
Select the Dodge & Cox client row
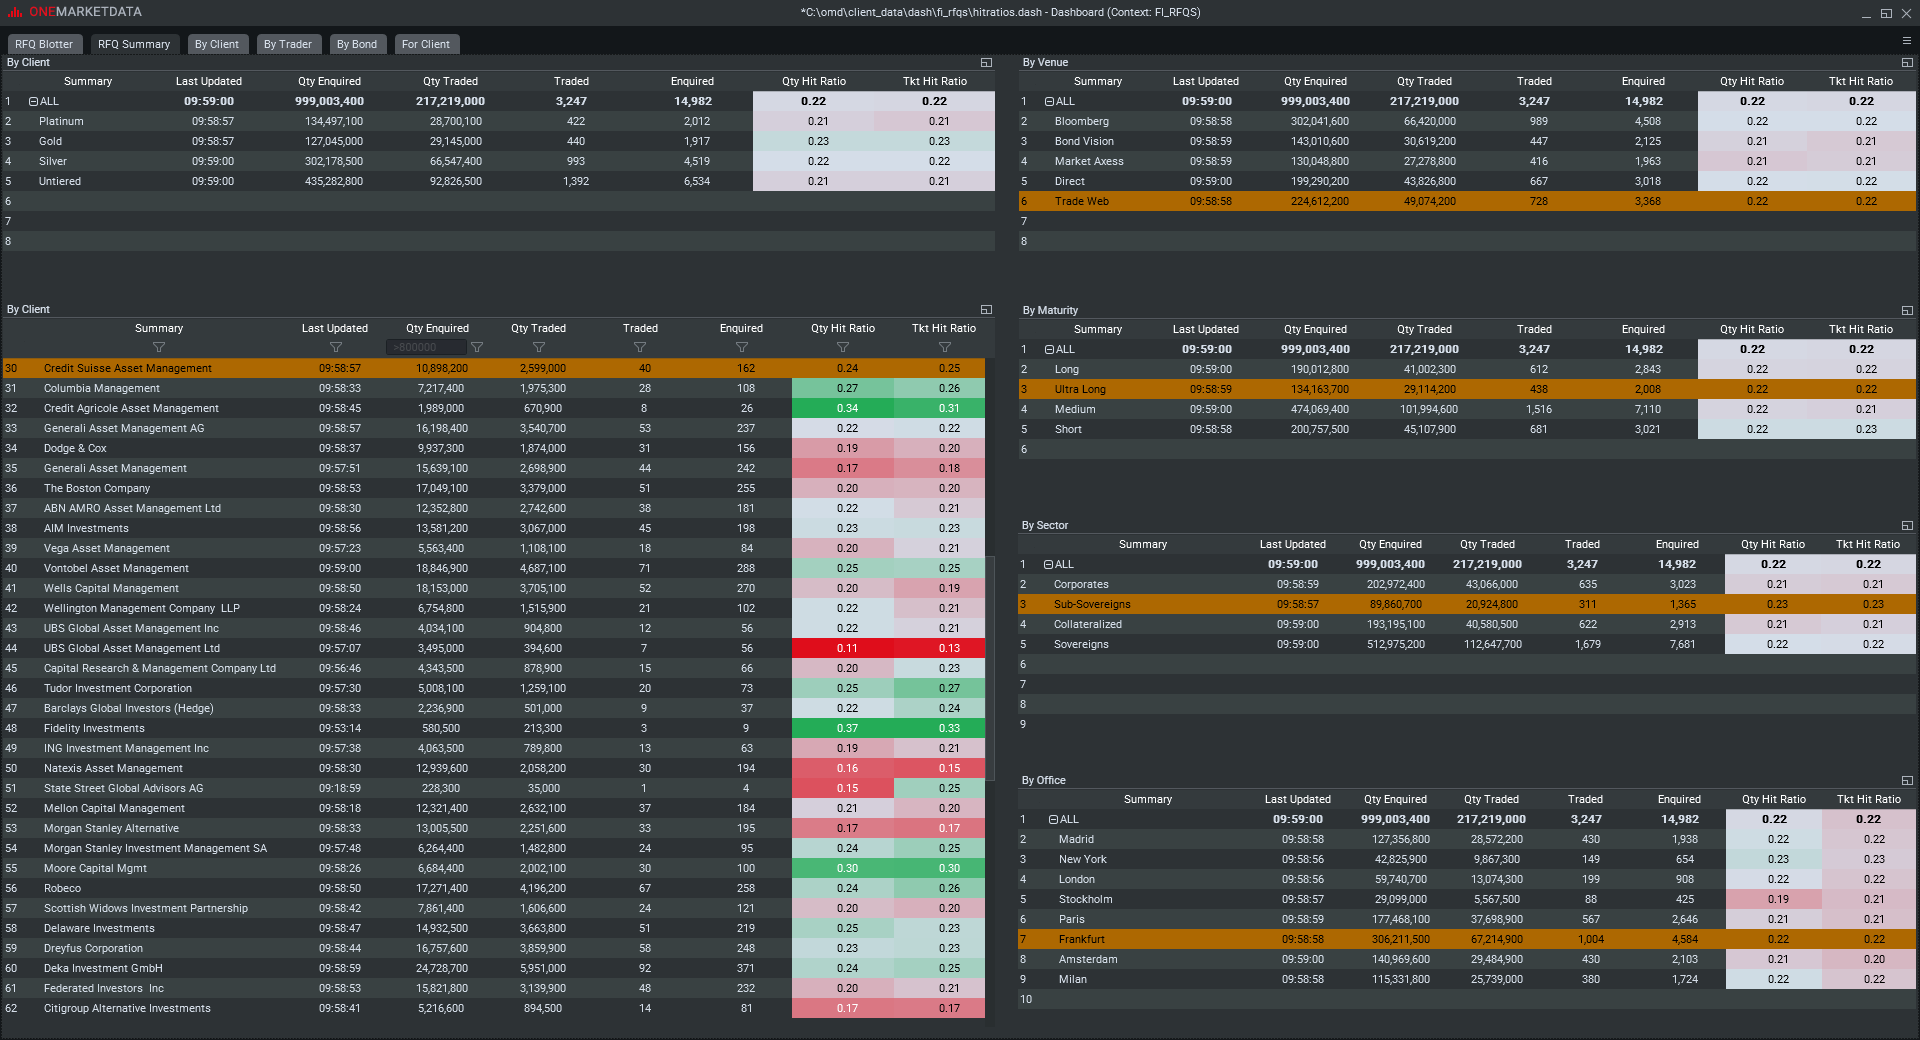[494, 448]
